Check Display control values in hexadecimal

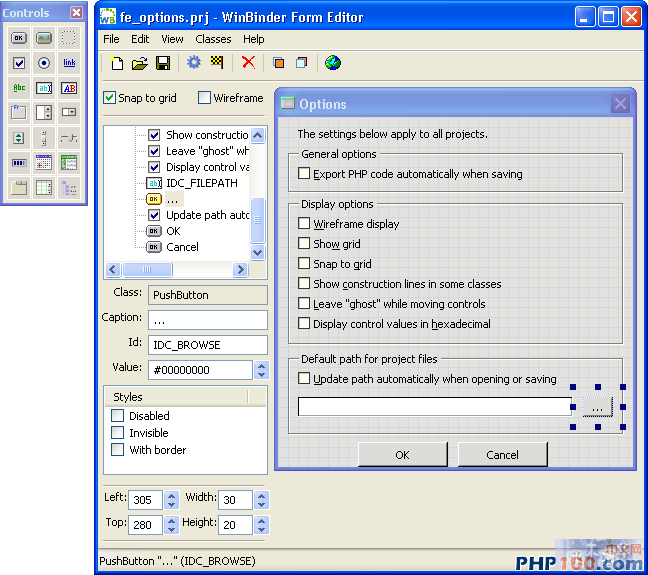pyautogui.click(x=304, y=323)
